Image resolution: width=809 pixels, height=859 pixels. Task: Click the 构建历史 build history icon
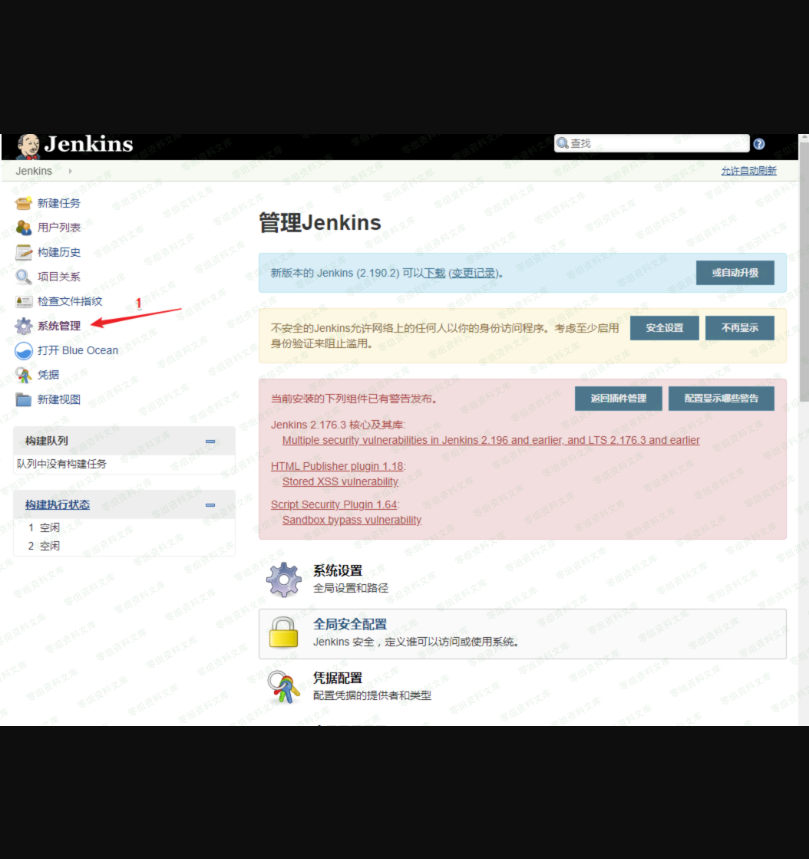pyautogui.click(x=23, y=252)
